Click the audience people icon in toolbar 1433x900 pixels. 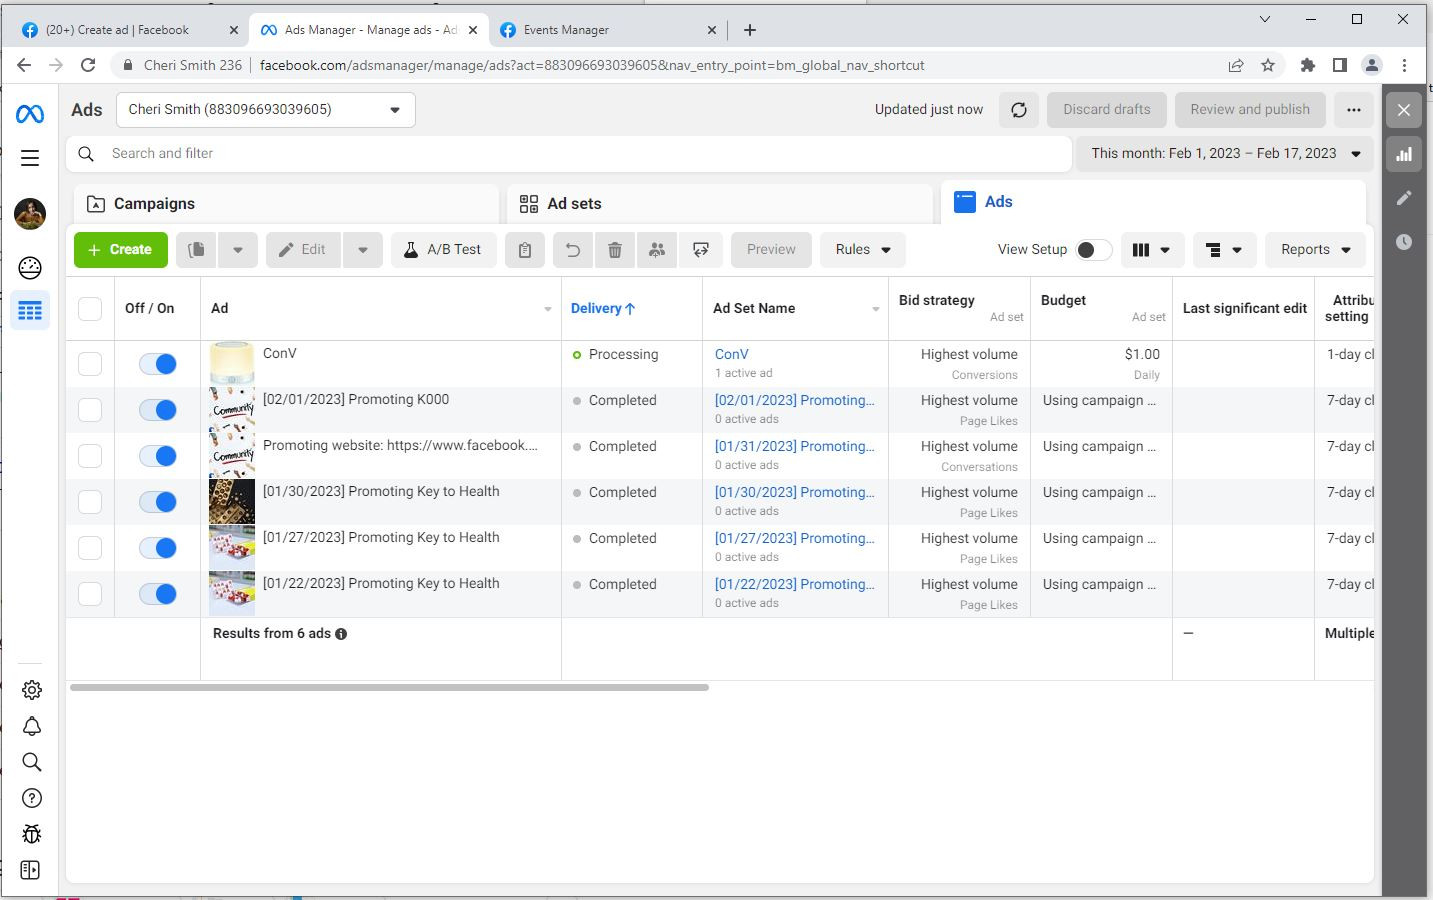click(657, 250)
